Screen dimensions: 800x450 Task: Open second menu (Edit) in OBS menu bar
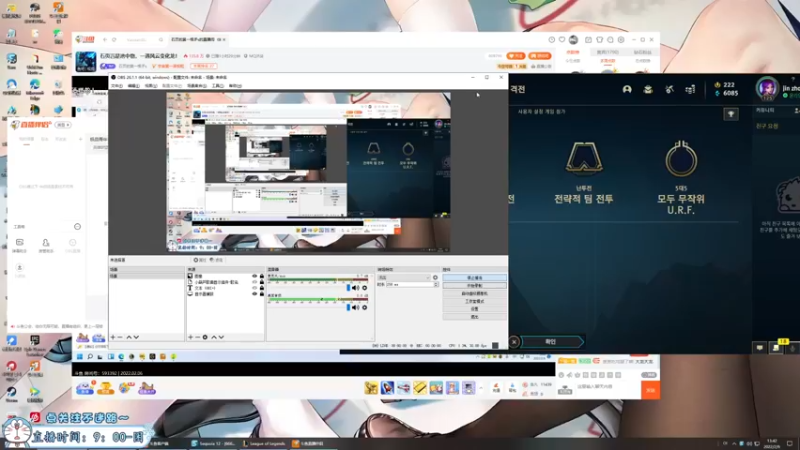134,86
